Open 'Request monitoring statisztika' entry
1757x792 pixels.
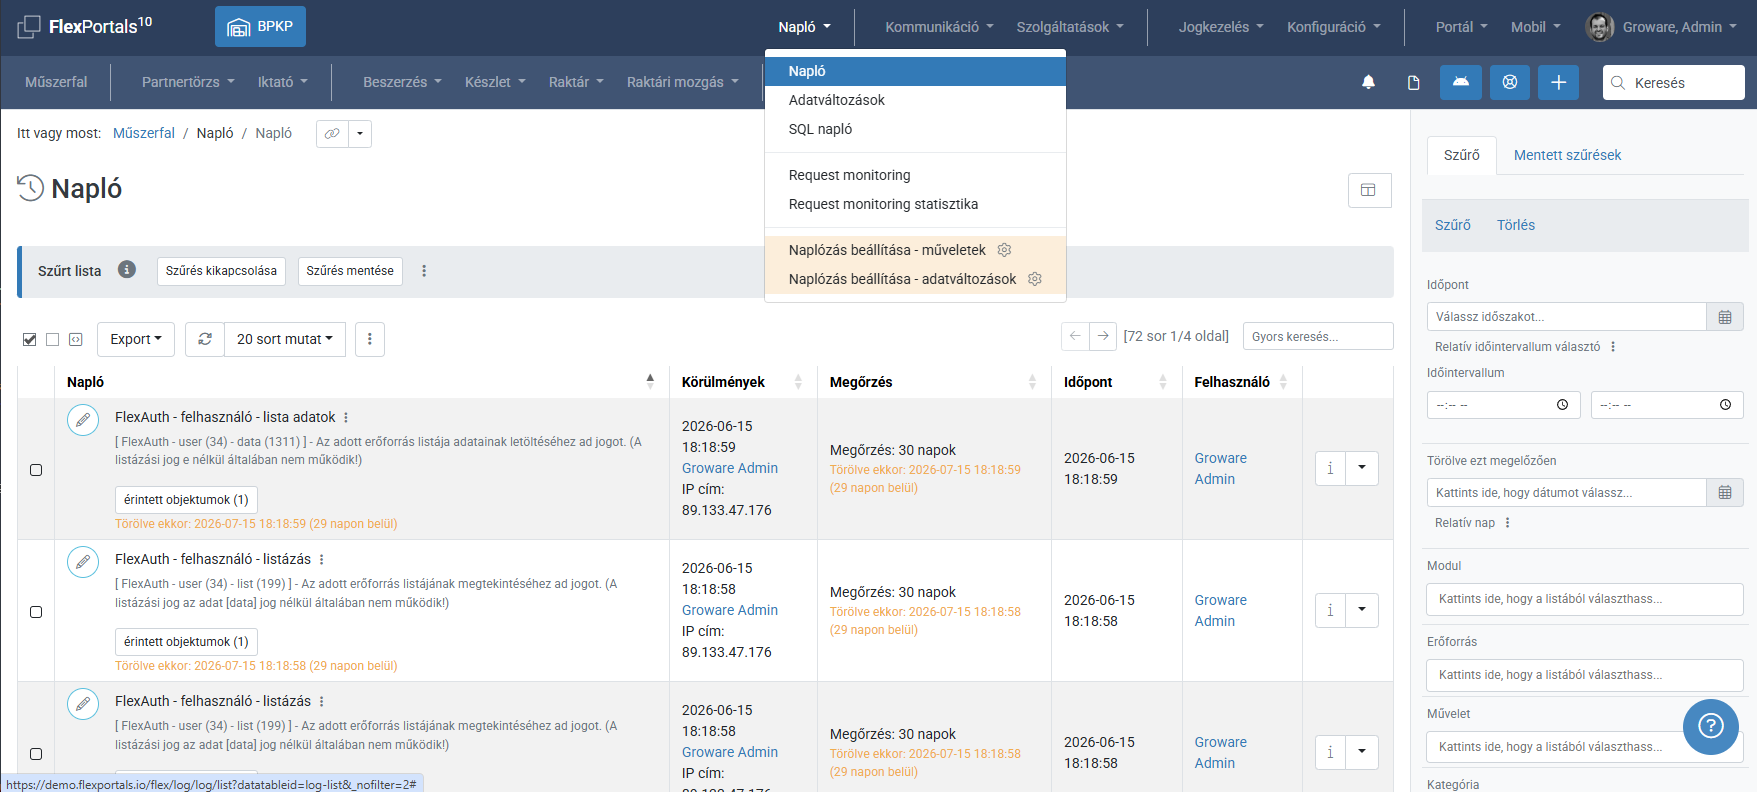point(915,204)
